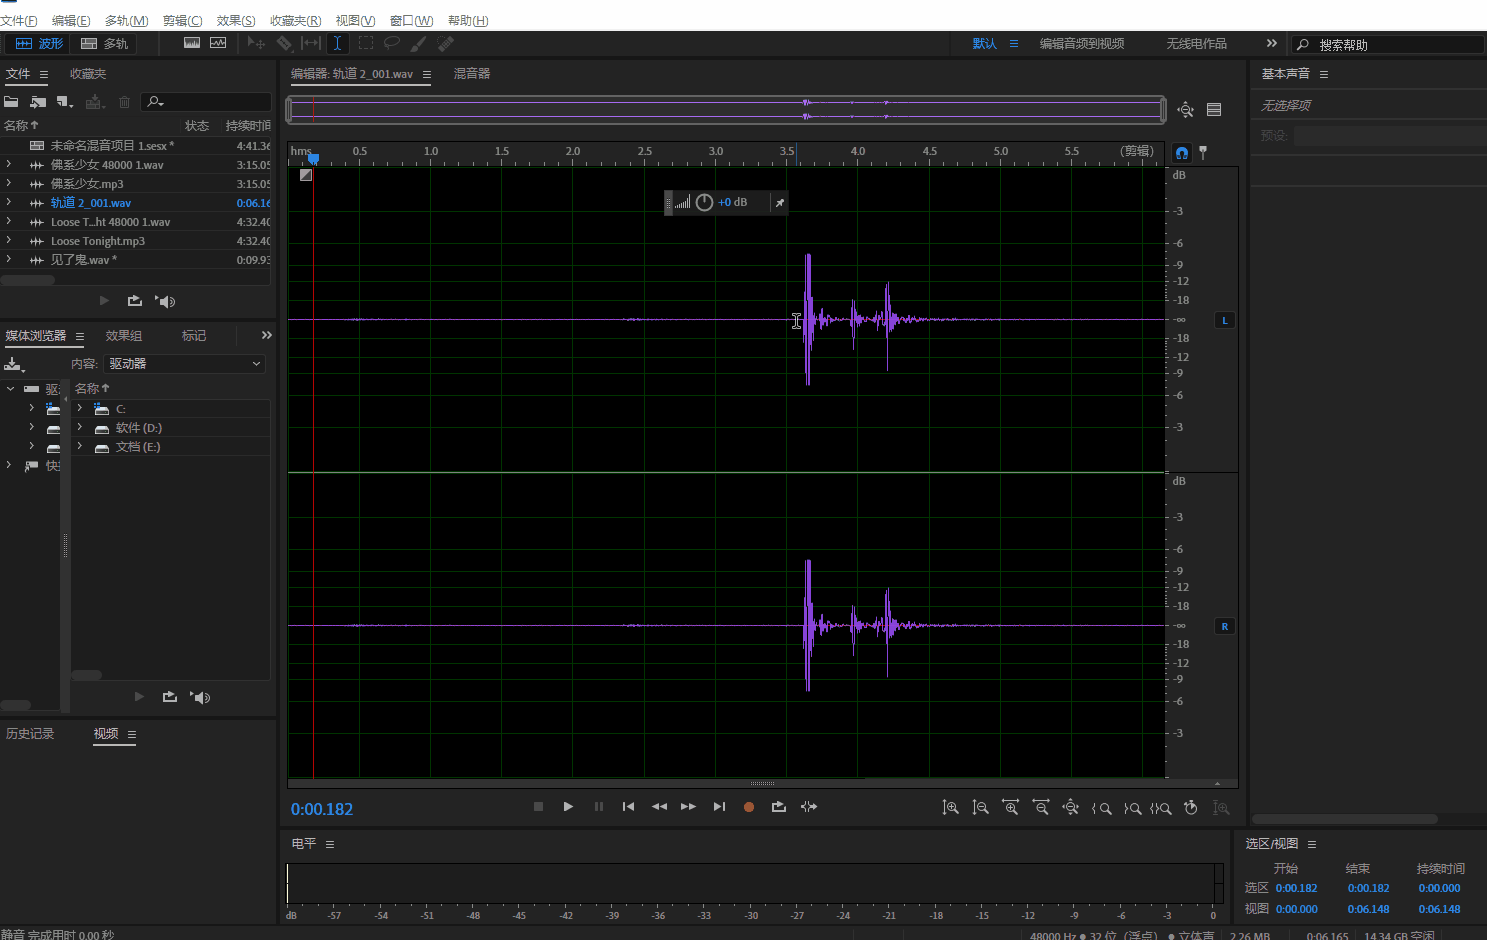This screenshot has width=1487, height=940.
Task: Select the Time Selection tool
Action: coord(338,43)
